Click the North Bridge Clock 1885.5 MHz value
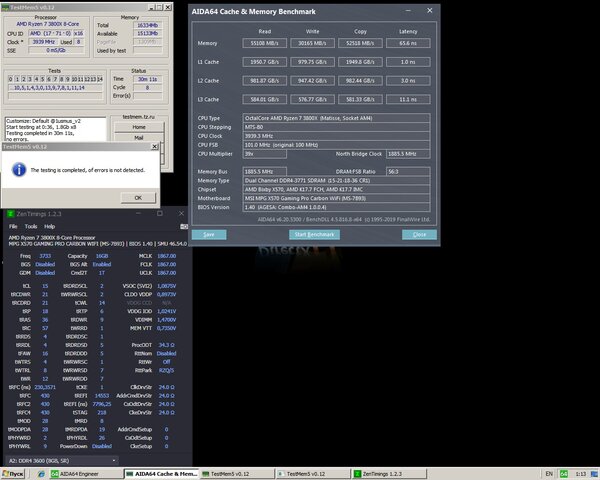This screenshot has height=480, width=600. [408, 154]
